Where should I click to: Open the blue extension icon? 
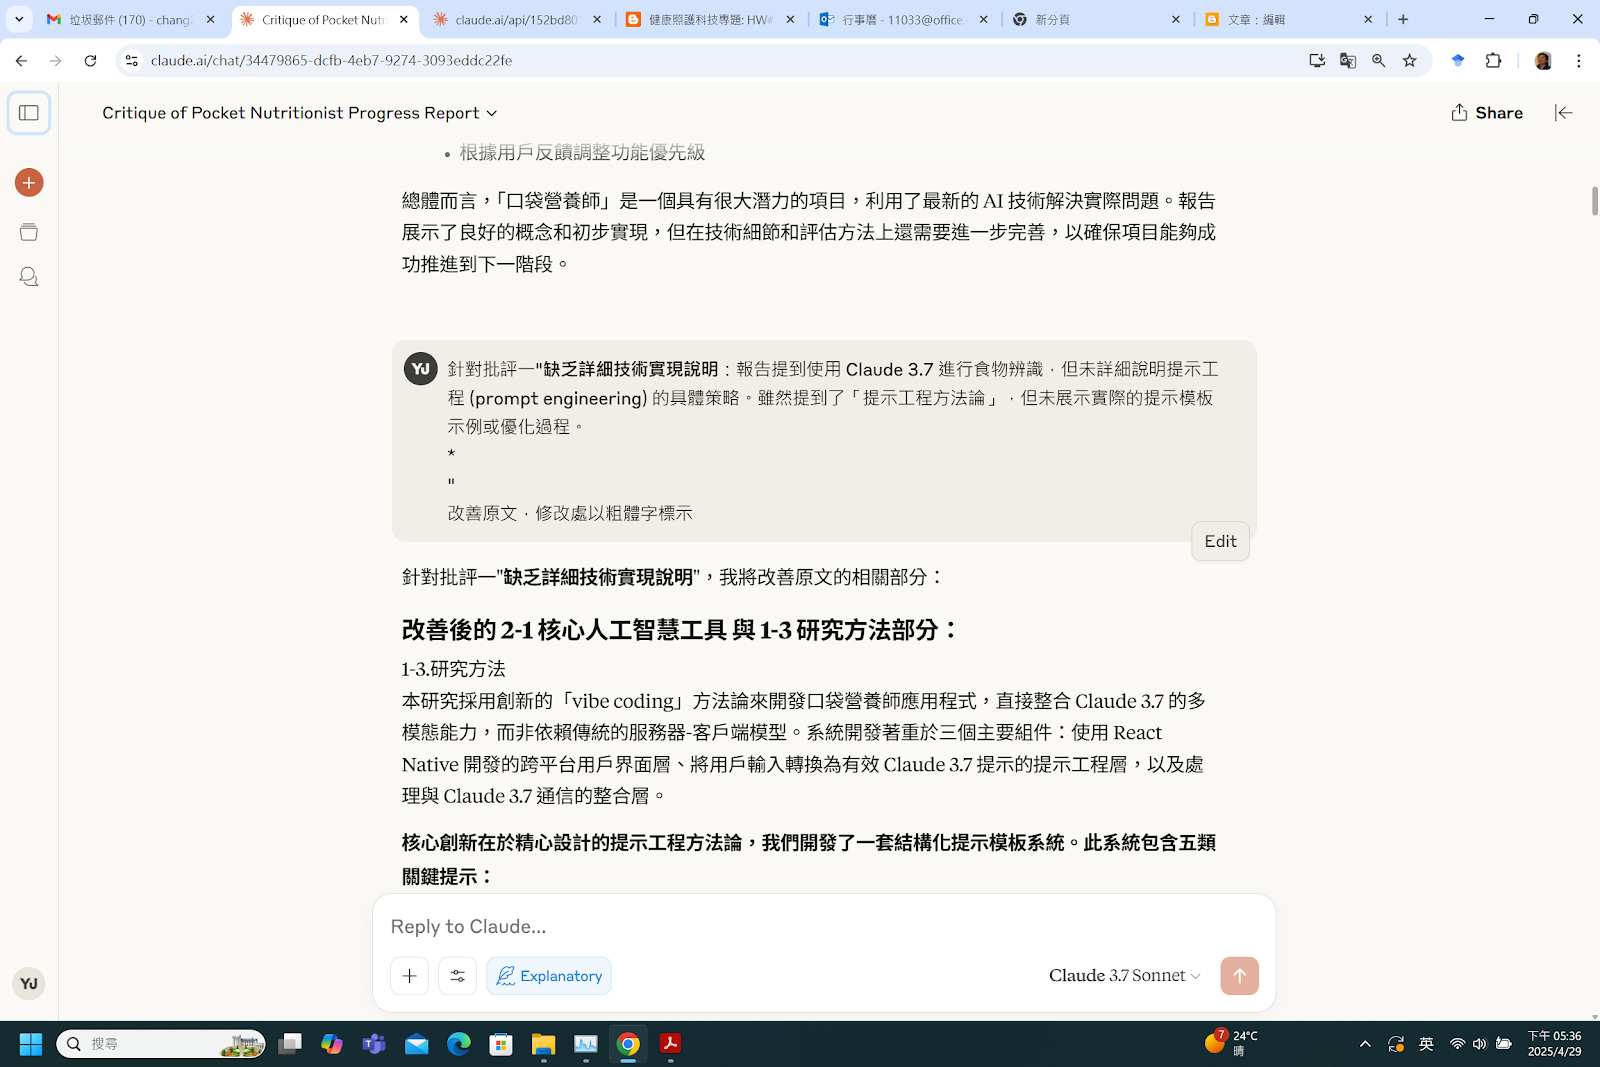point(1458,61)
